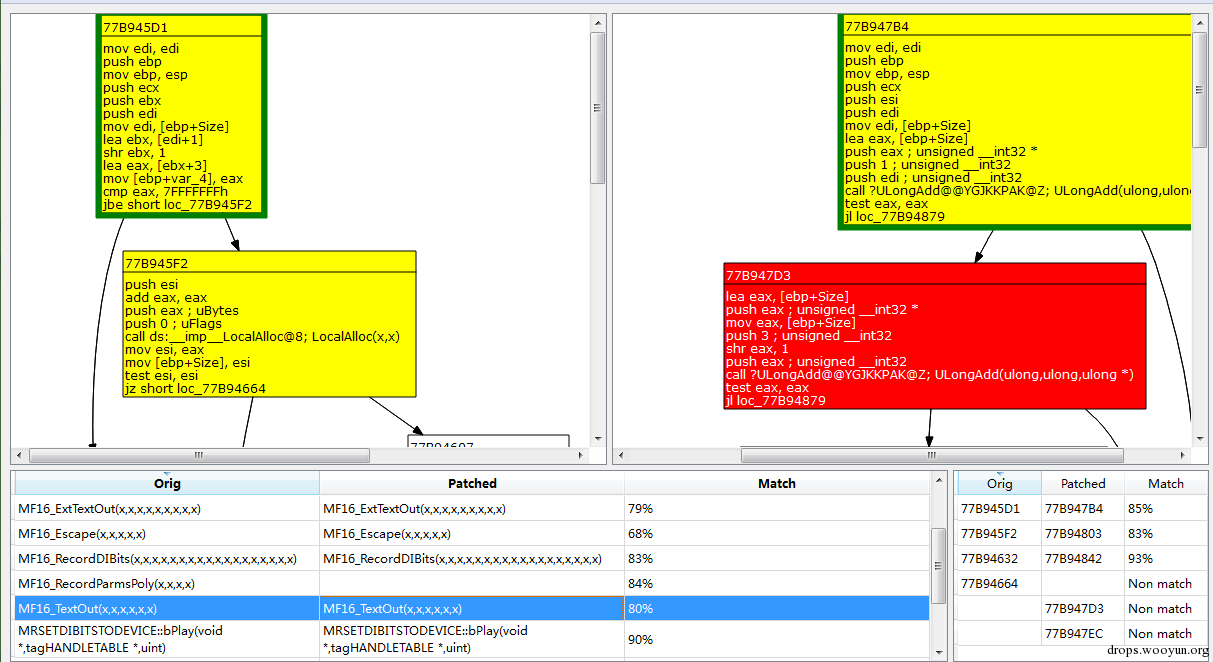The height and width of the screenshot is (662, 1213).
Task: Click the 84% match value
Action: [640, 583]
